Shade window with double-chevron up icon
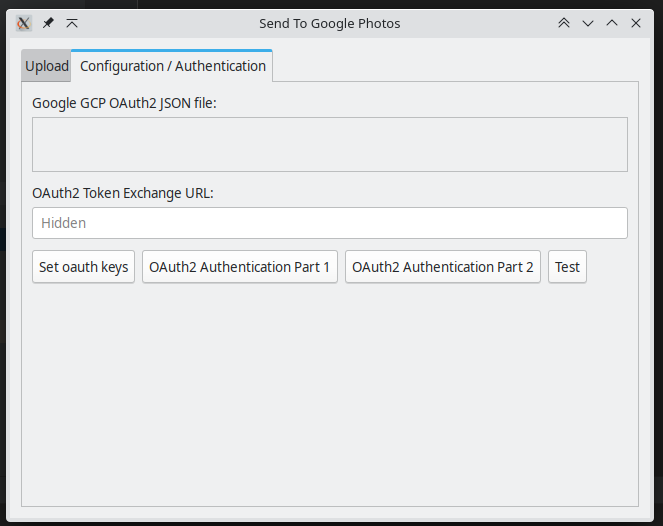 coord(564,23)
